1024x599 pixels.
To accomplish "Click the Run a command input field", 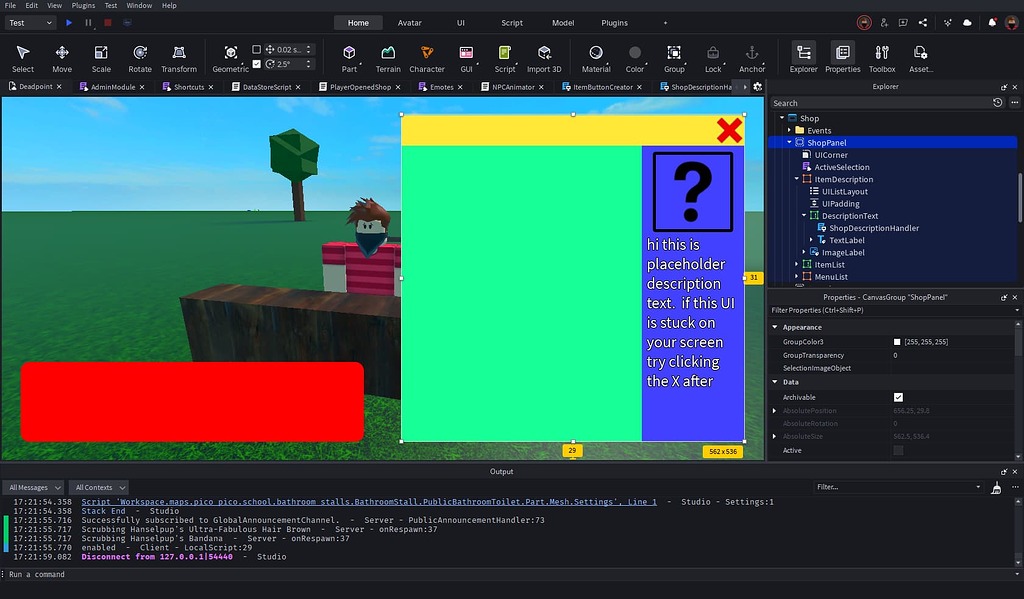I will [x=100, y=574].
